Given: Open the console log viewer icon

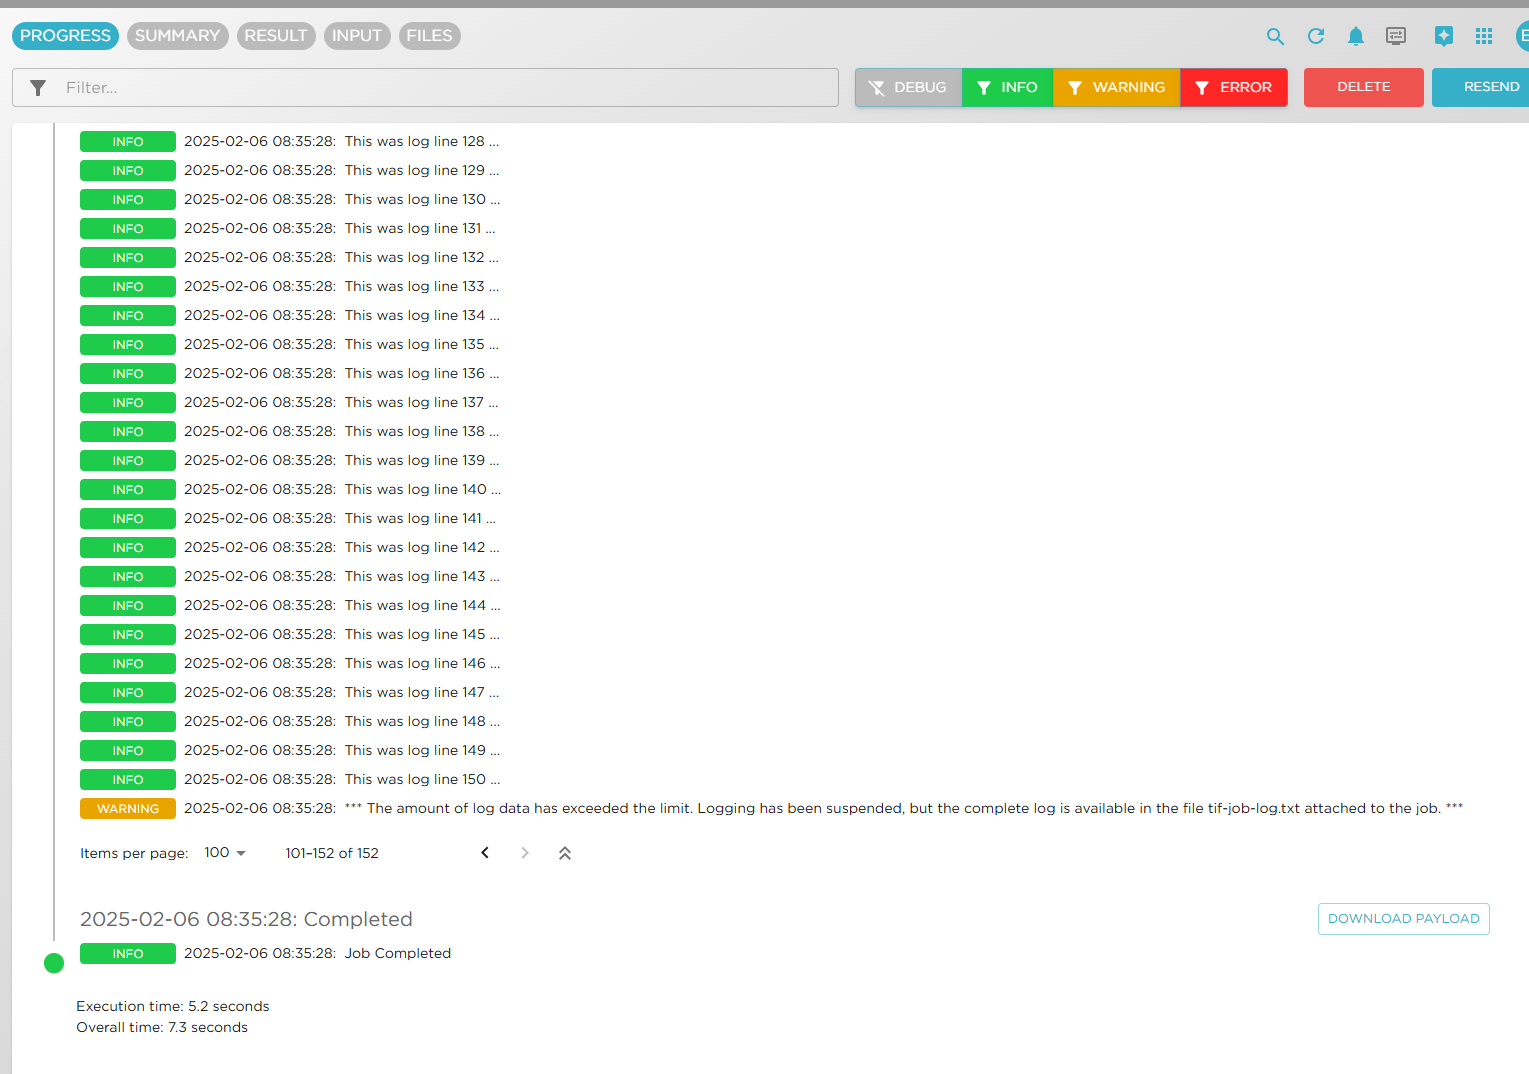Looking at the screenshot, I should (x=1395, y=36).
